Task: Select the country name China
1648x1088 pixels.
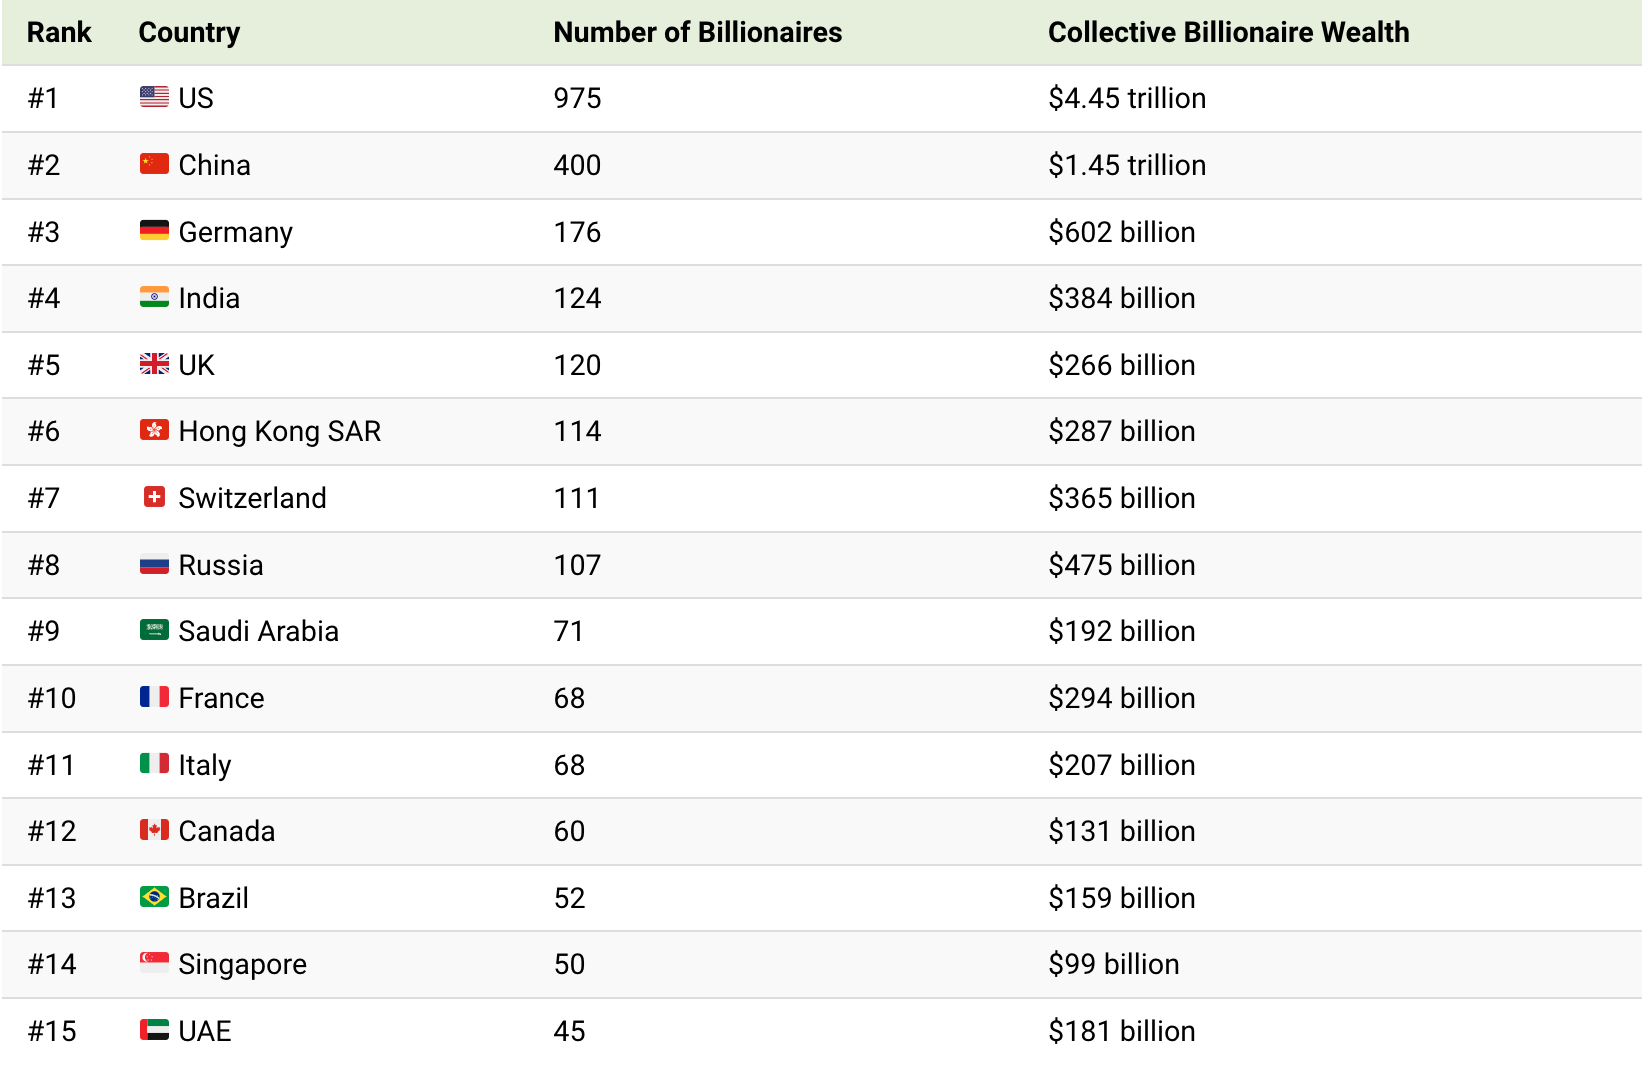Action: tap(215, 165)
